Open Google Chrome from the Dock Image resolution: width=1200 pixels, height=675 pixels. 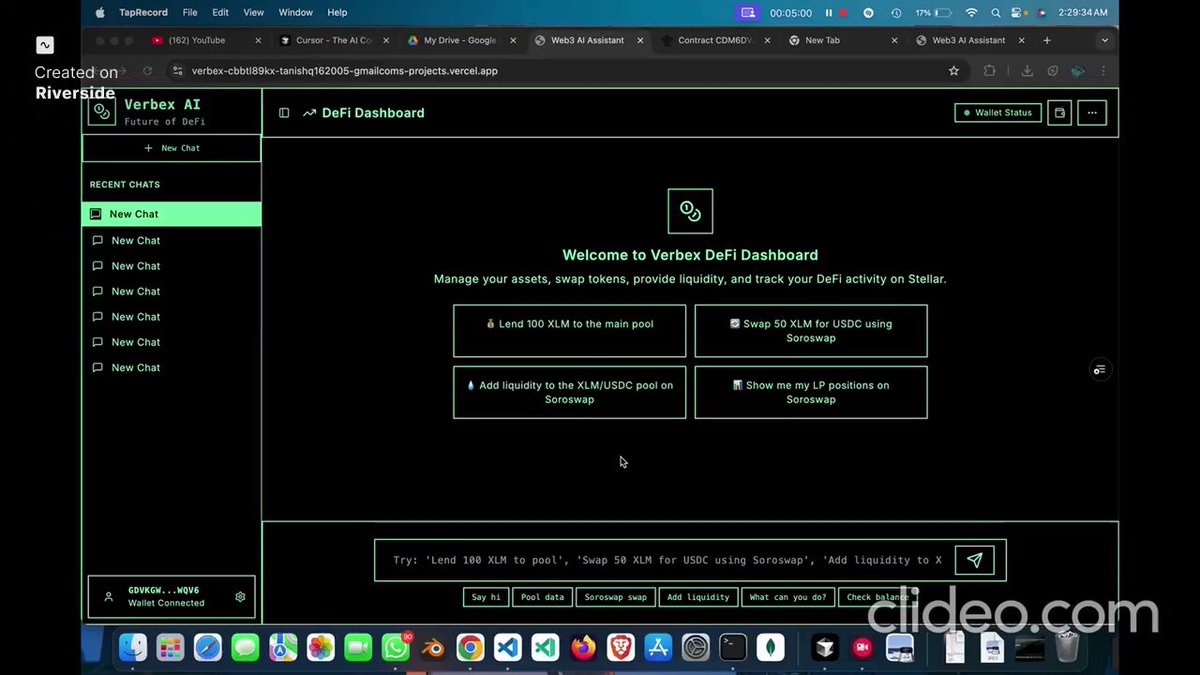coord(470,648)
